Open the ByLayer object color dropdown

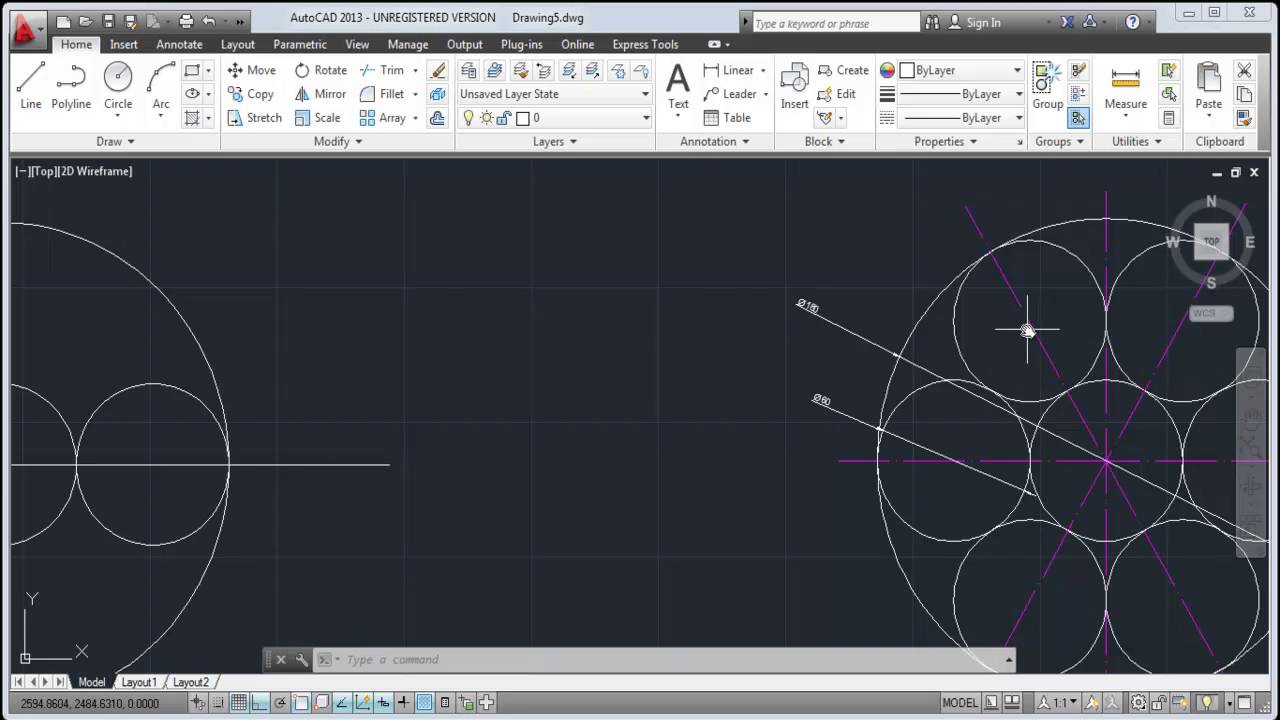click(x=960, y=70)
